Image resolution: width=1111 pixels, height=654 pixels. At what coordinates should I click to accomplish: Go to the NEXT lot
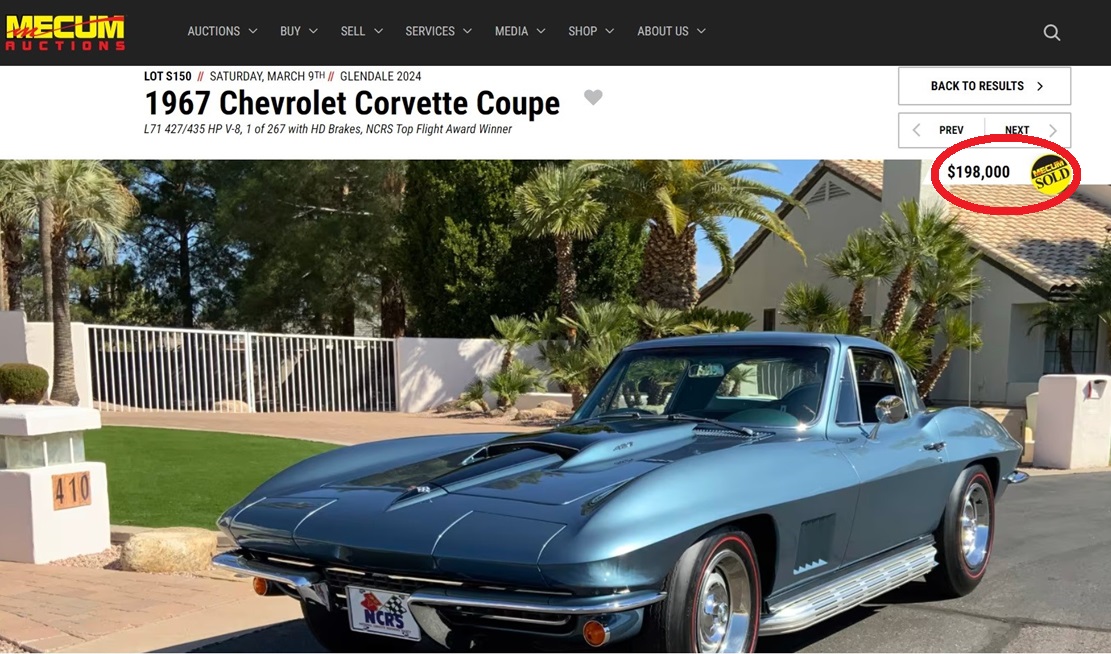pyautogui.click(x=1028, y=130)
